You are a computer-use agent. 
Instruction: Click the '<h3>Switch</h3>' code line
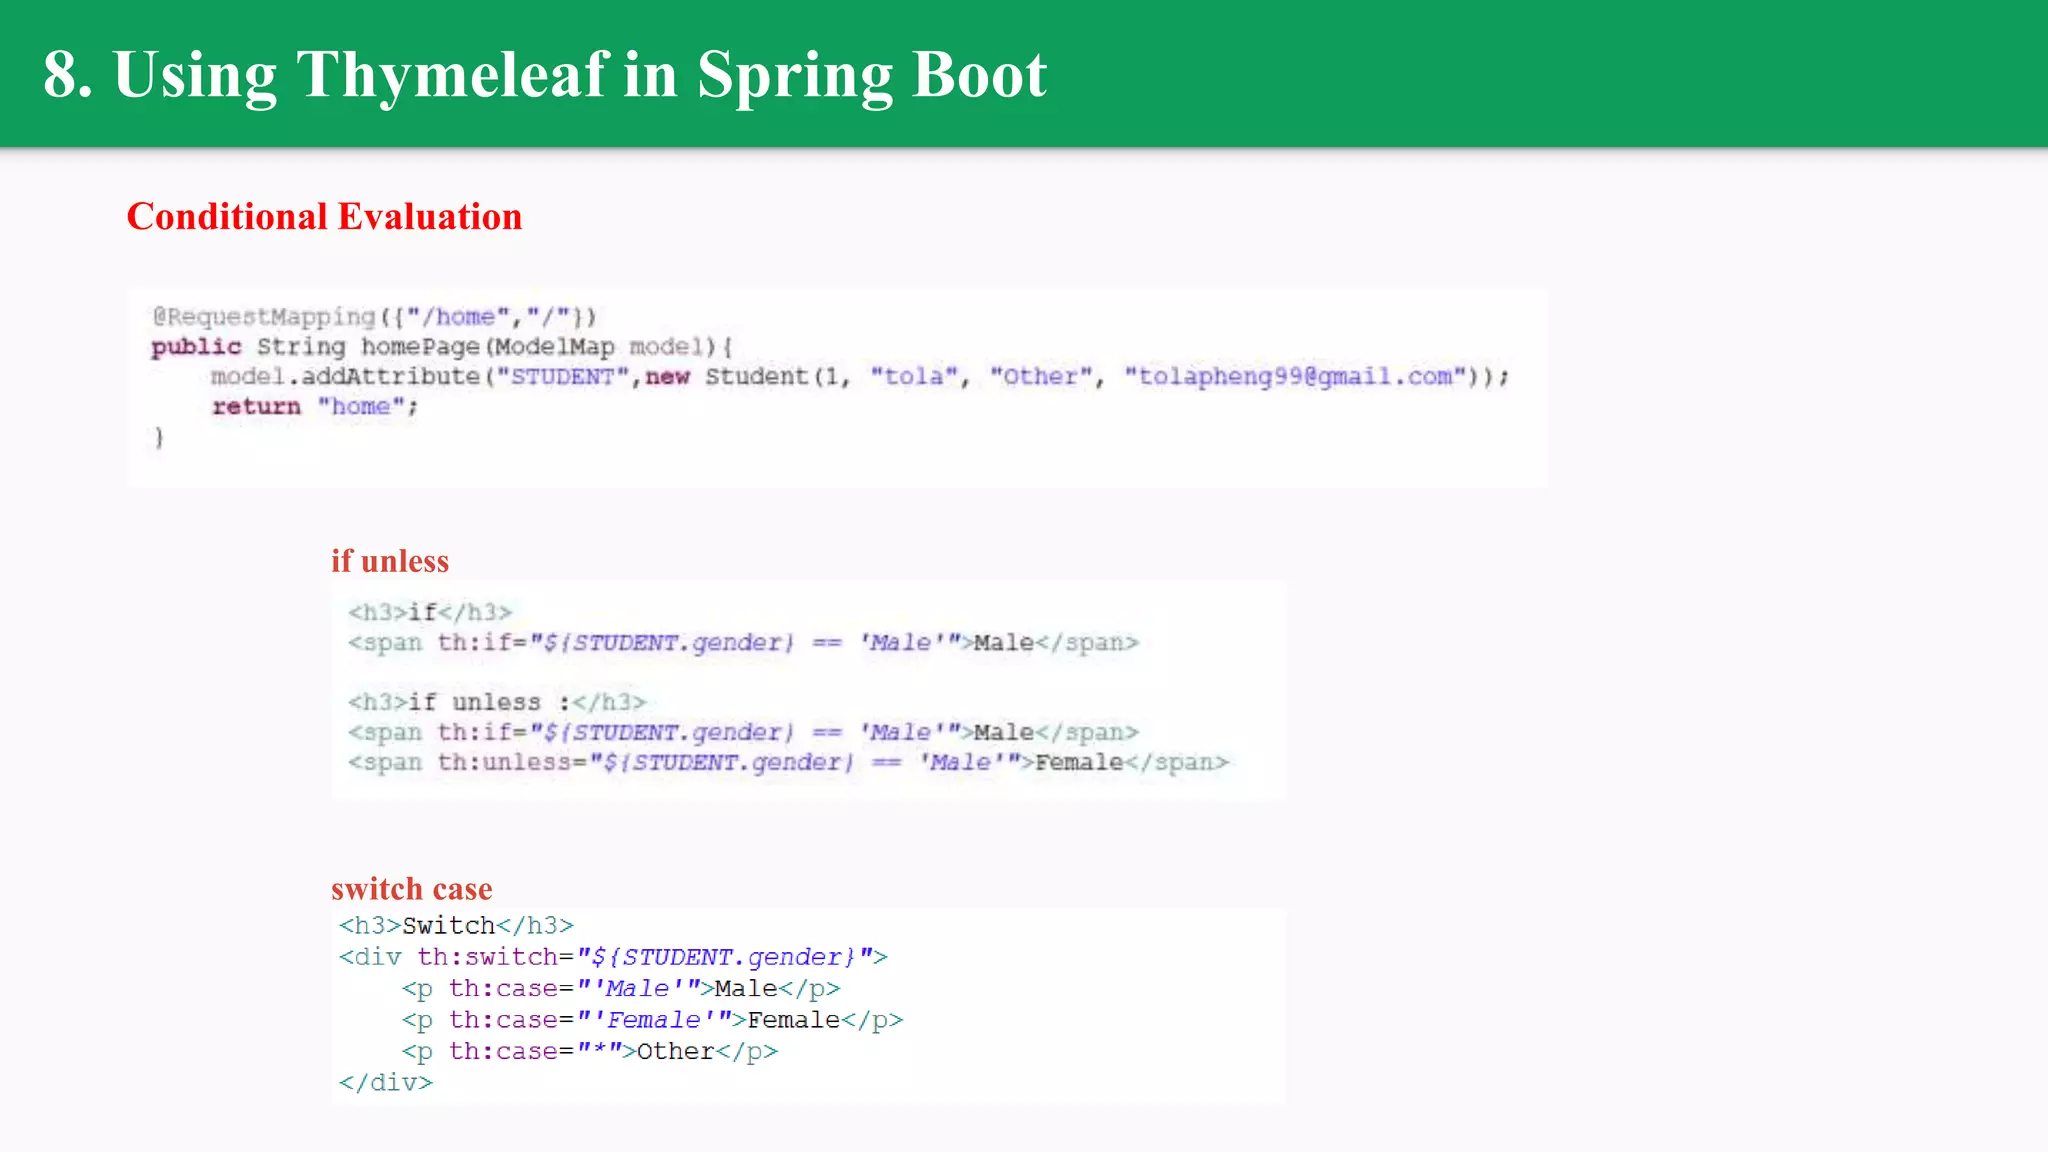click(456, 926)
